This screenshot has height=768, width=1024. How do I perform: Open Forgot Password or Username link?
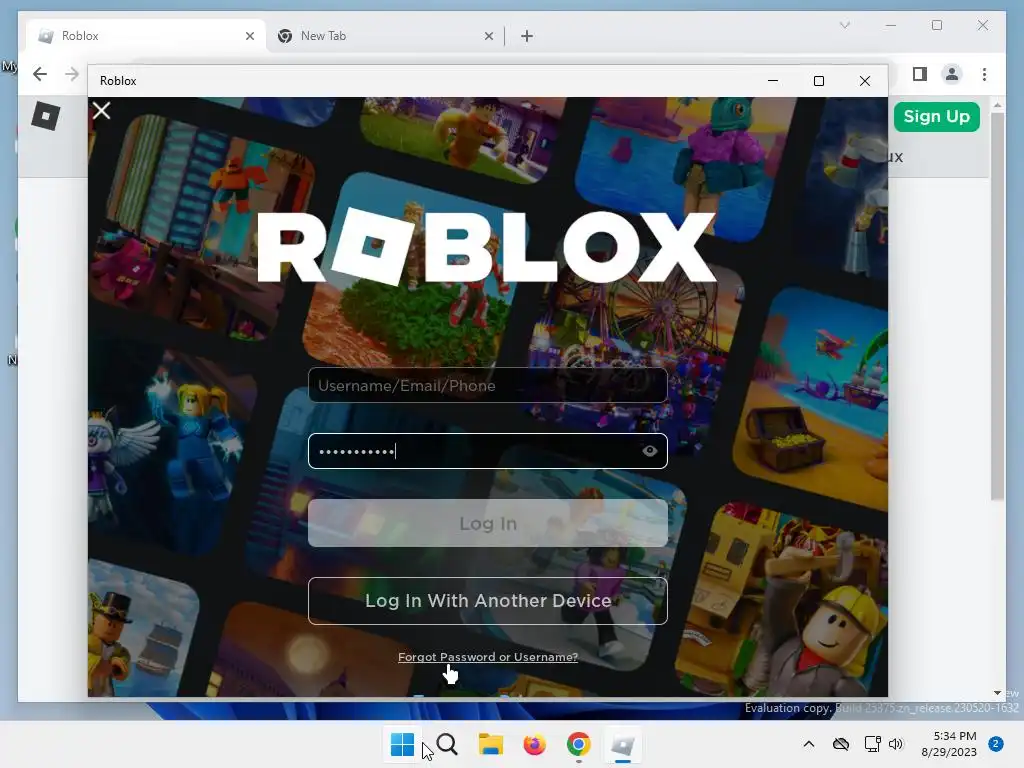point(488,657)
